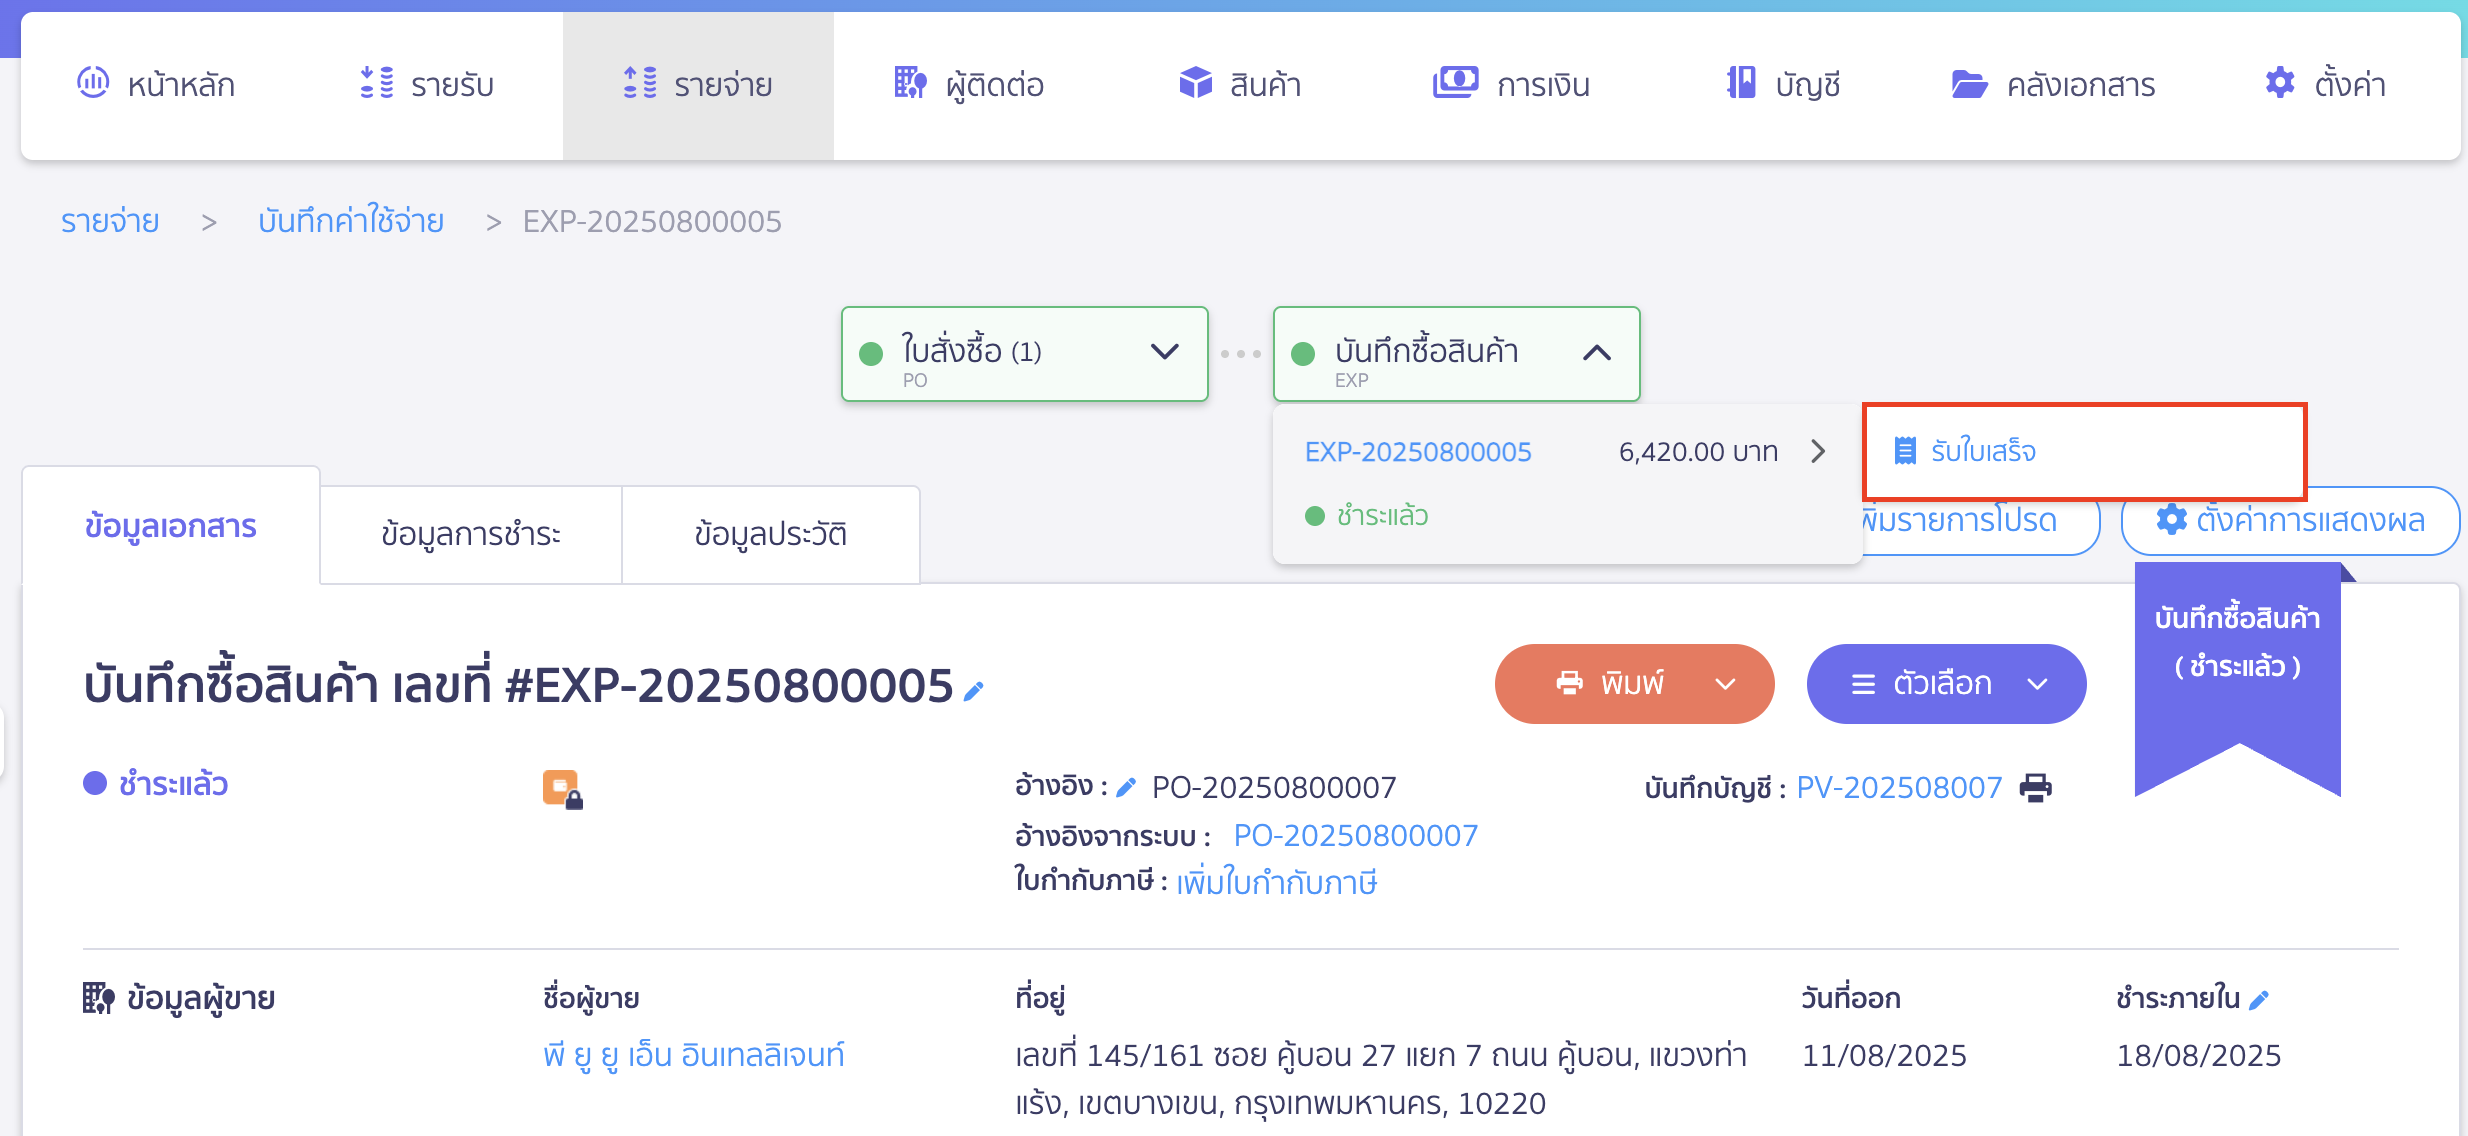Viewport: 2468px width, 1136px height.
Task: Switch to the ข้อมูลประวัติ tab
Action: [x=771, y=534]
